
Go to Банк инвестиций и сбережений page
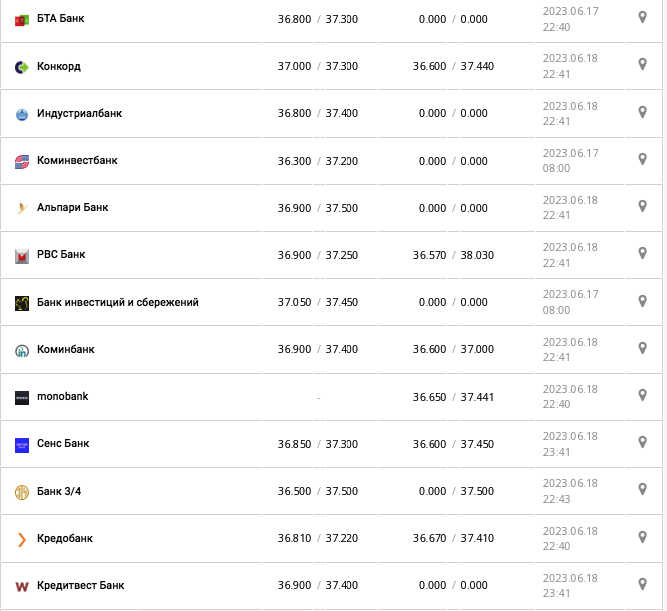[x=117, y=302]
